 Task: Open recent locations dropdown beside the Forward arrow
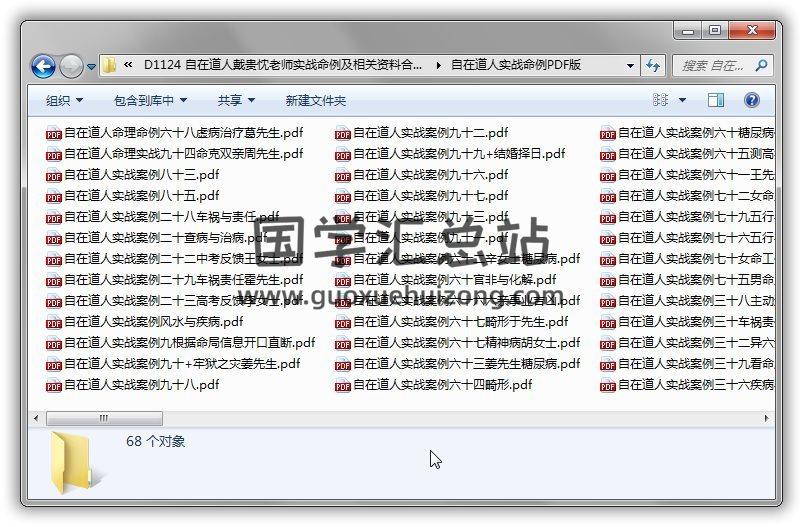[91, 67]
